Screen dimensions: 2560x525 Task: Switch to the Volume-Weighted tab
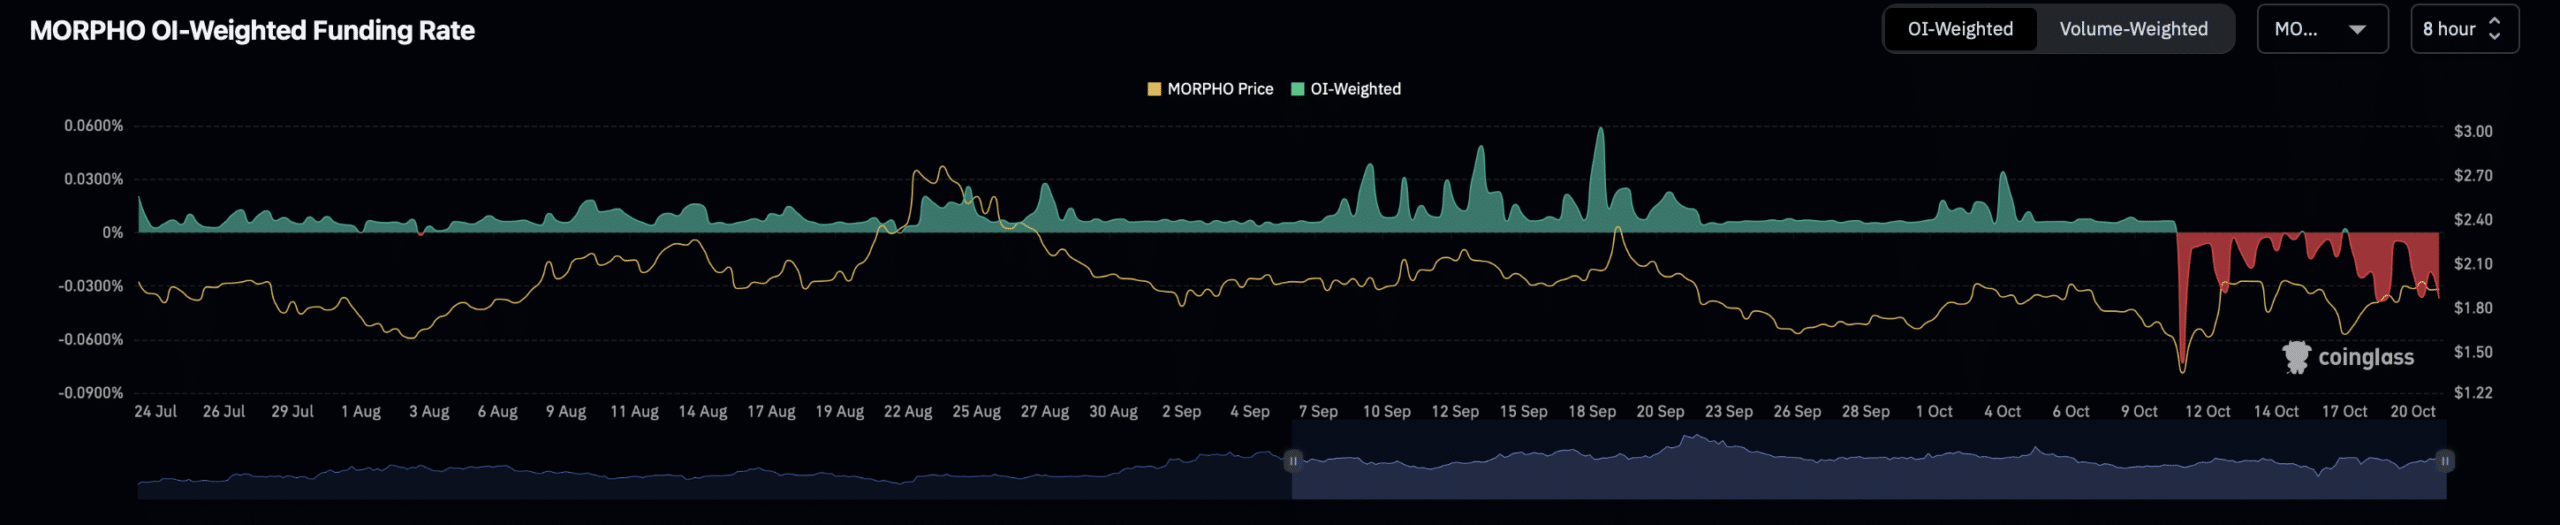click(x=2132, y=29)
